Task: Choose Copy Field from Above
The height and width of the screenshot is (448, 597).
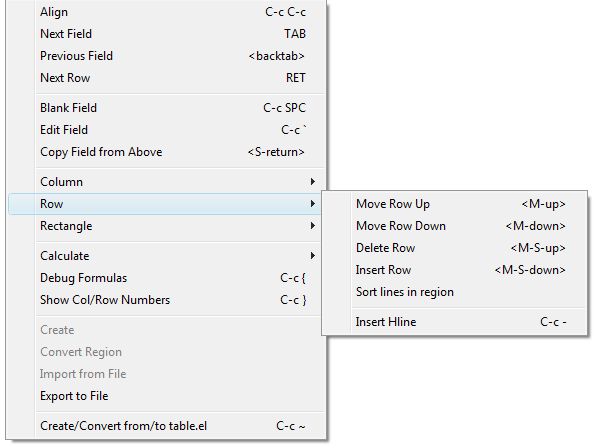Action: [x=167, y=152]
